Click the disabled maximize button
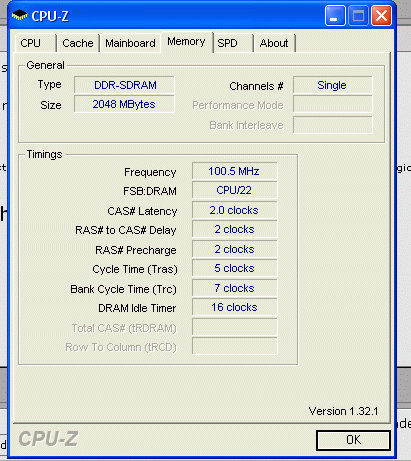411x461 pixels. 358,15
